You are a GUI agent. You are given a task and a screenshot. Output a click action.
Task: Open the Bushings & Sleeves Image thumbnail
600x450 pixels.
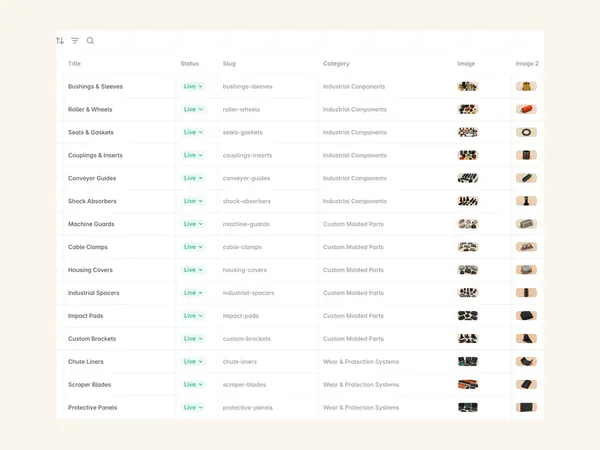[468, 86]
